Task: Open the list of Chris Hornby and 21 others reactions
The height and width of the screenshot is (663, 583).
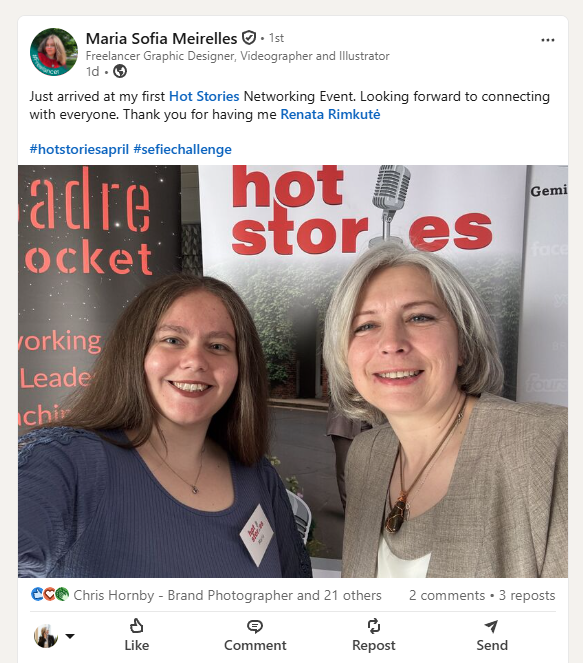Action: (227, 595)
